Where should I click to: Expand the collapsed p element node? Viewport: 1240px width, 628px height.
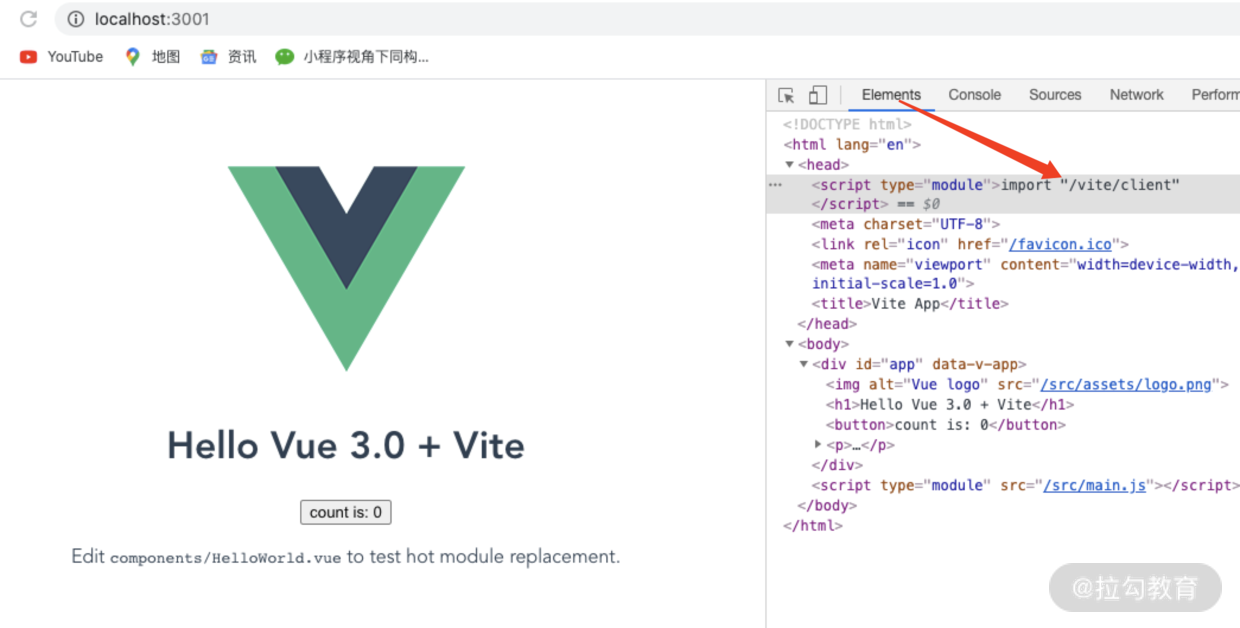tap(818, 445)
